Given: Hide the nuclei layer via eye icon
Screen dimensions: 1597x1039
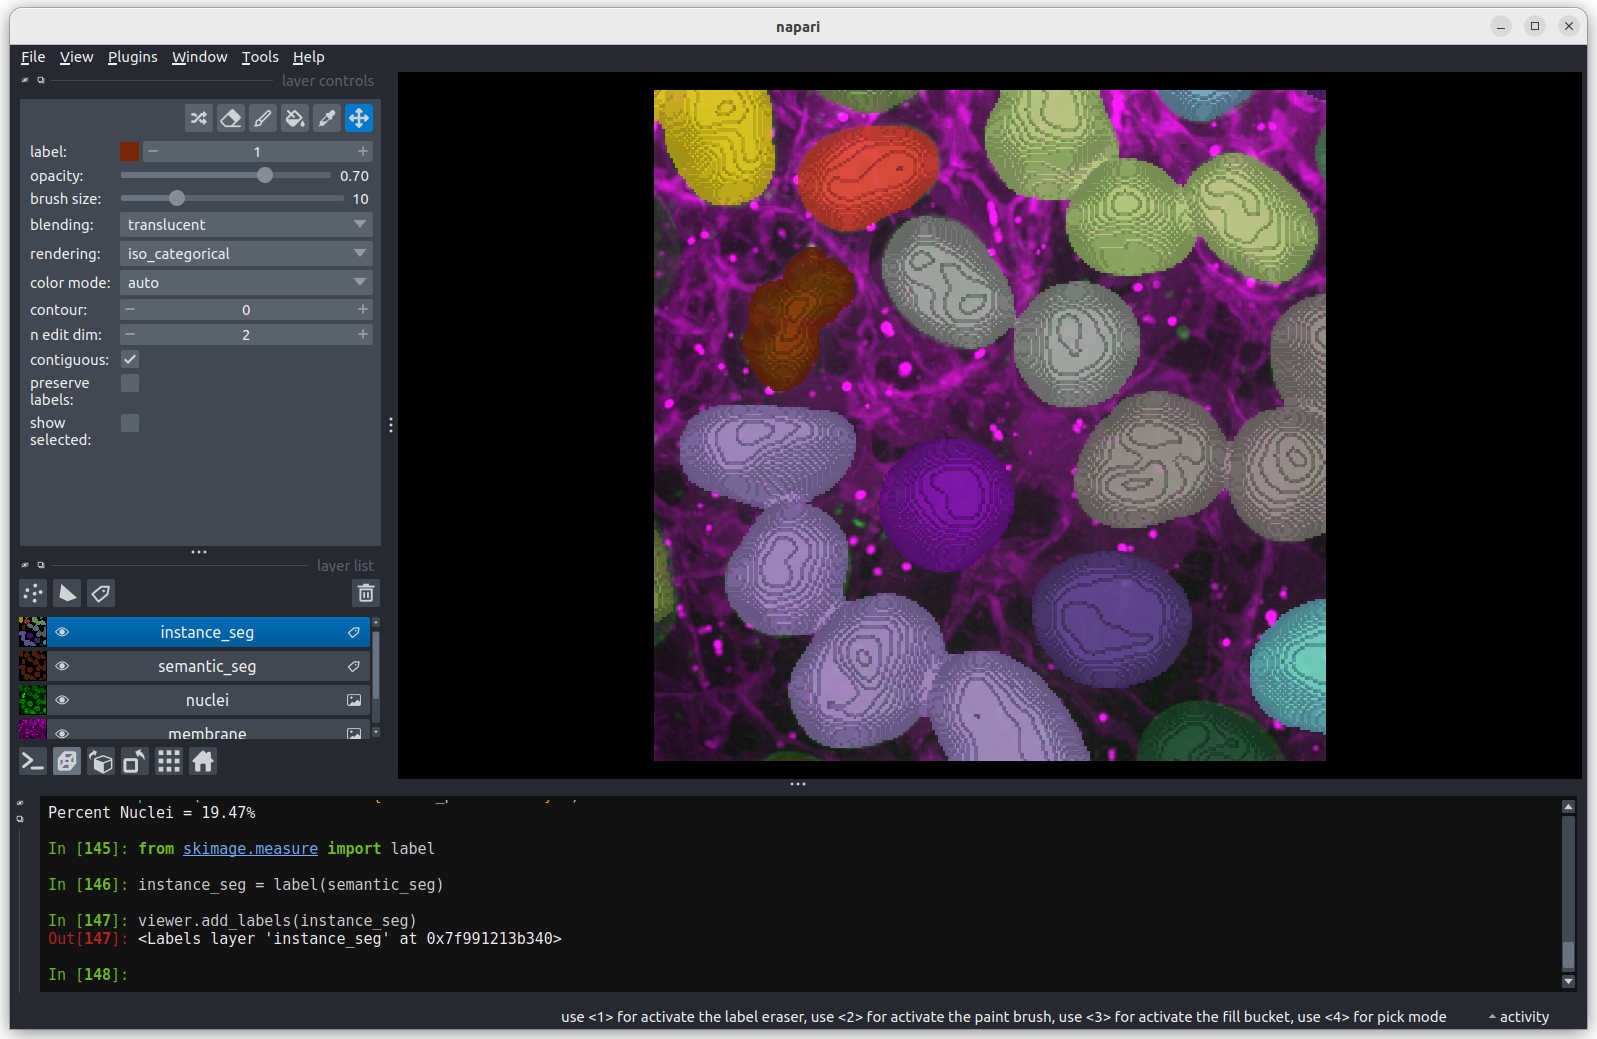Looking at the screenshot, I should (x=62, y=700).
